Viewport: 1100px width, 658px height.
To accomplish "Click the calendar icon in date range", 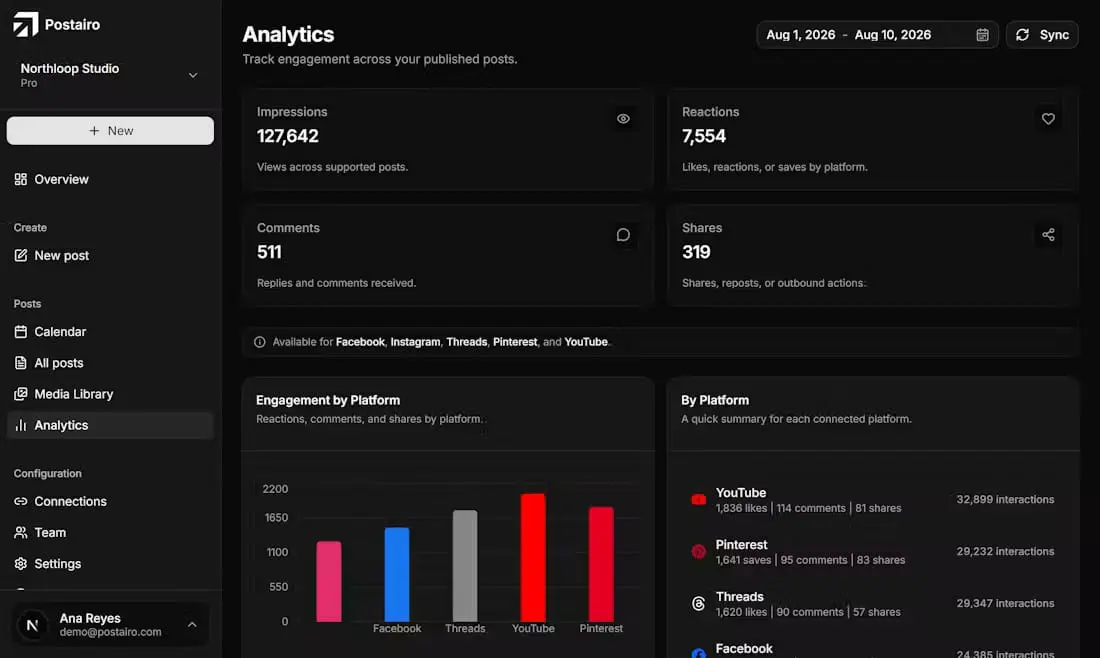I will pyautogui.click(x=982, y=35).
